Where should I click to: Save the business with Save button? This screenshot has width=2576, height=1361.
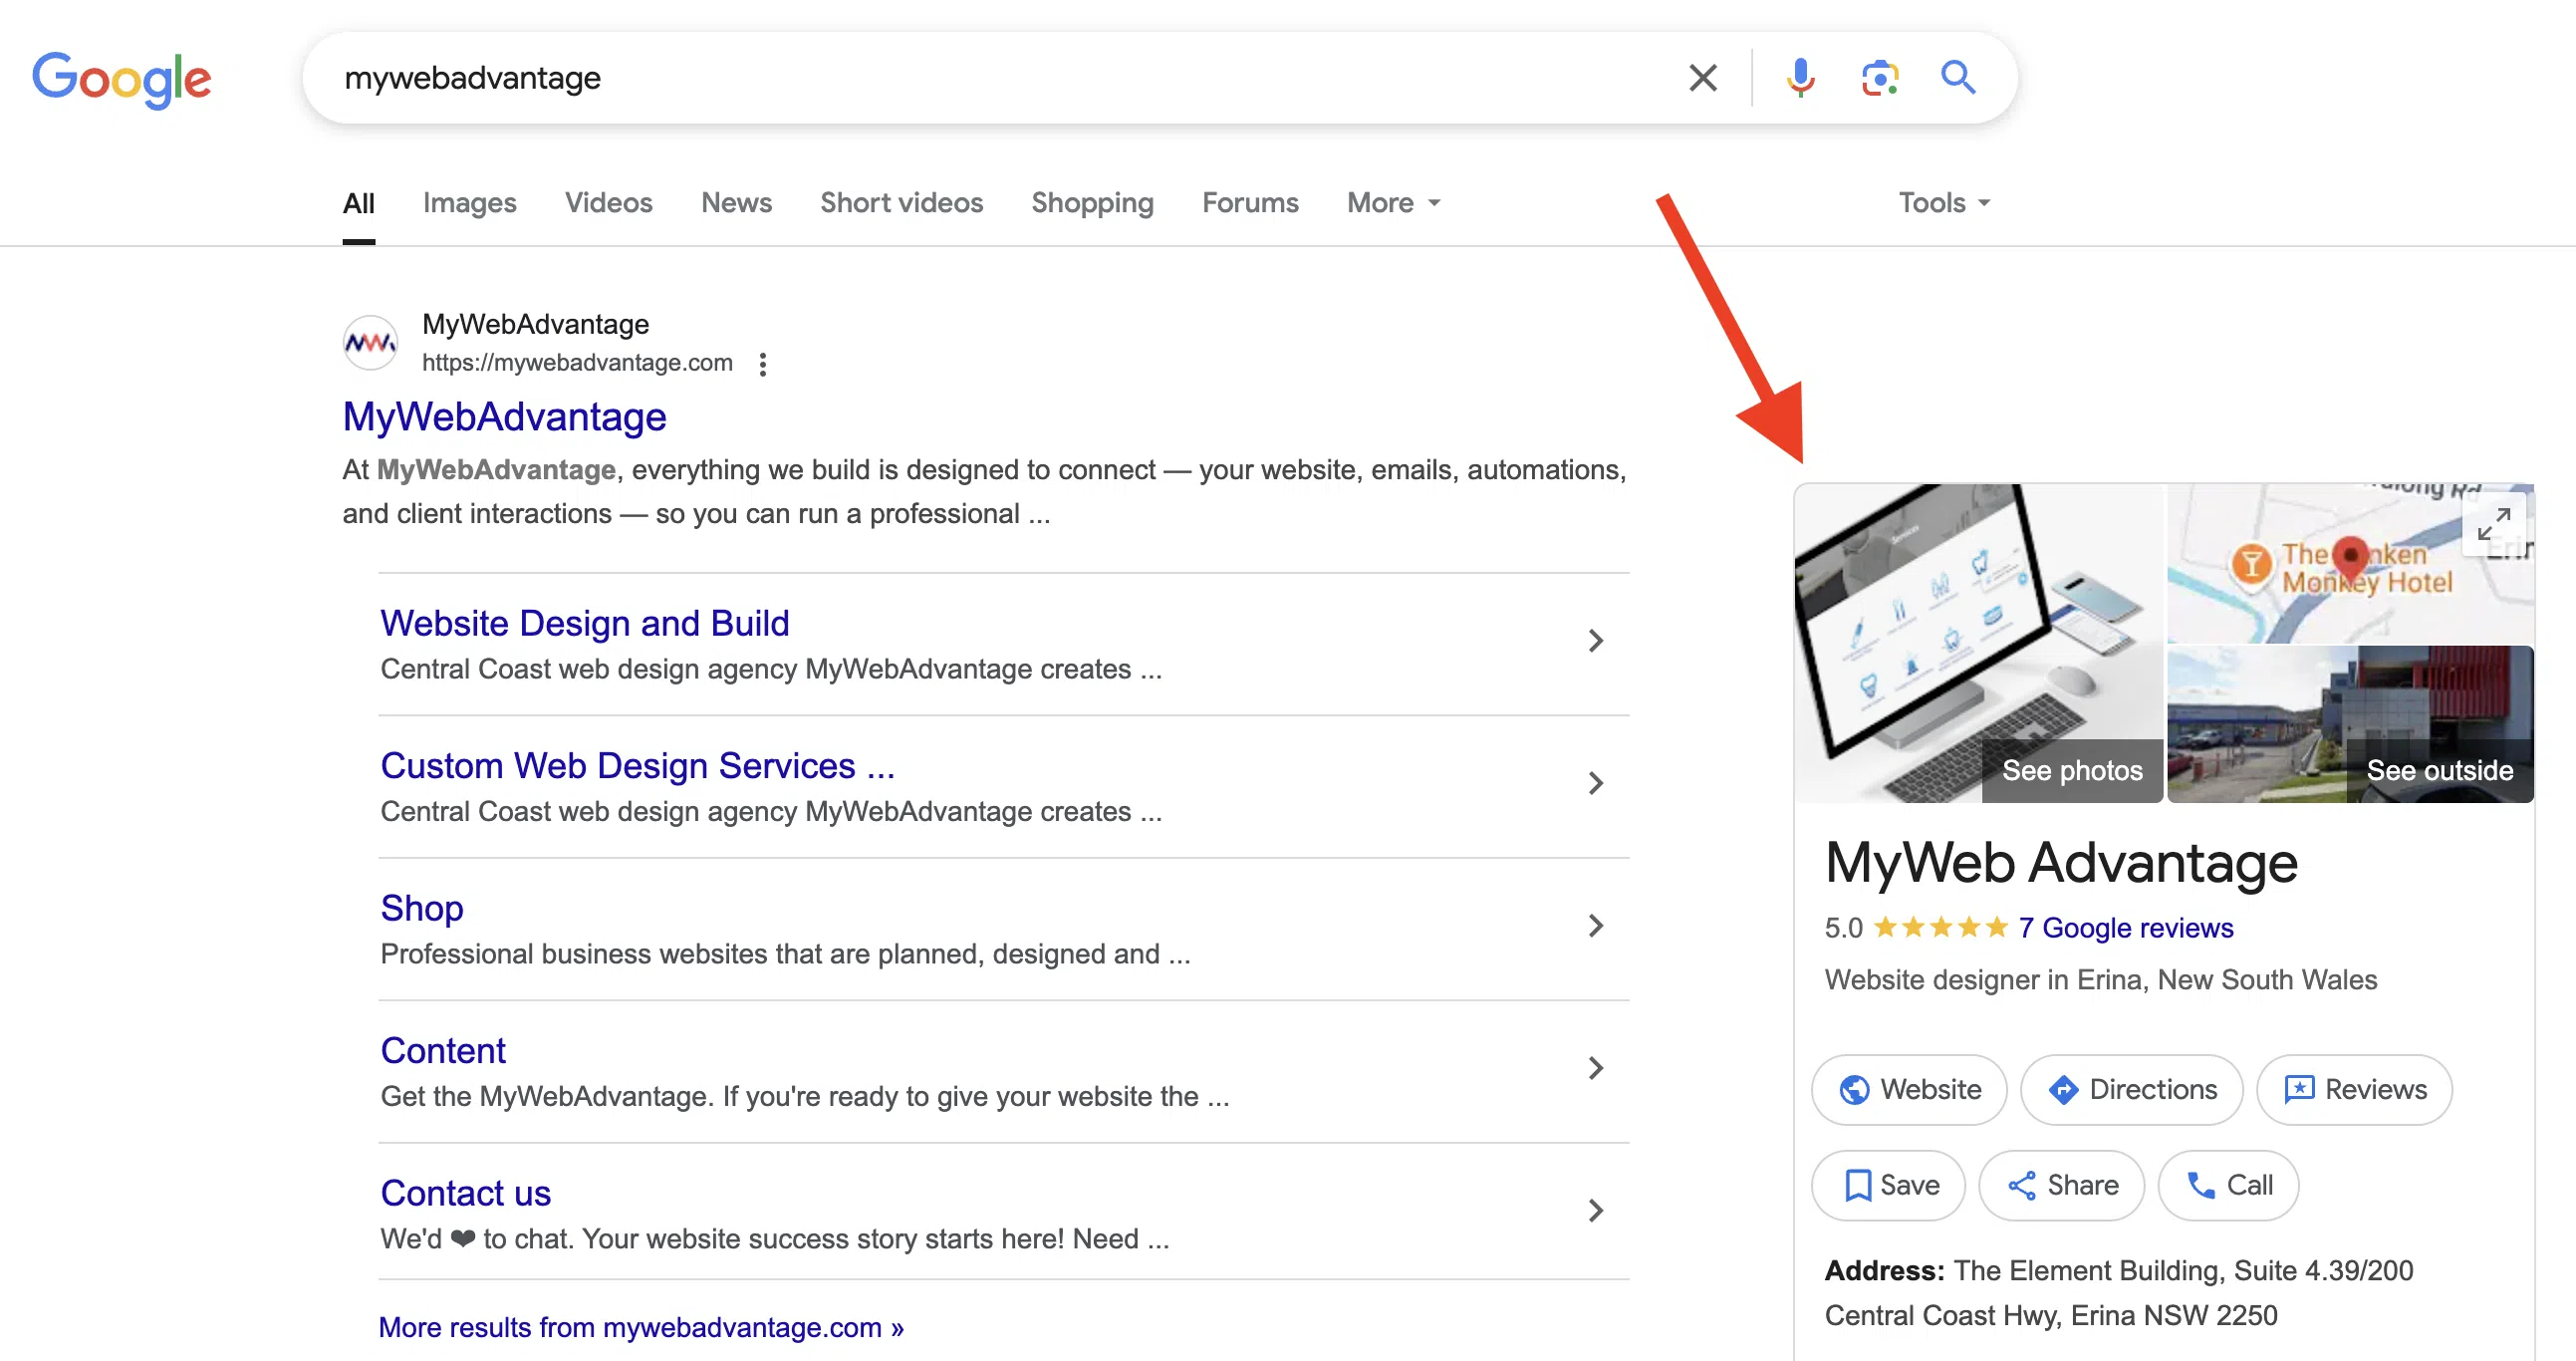1888,1186
